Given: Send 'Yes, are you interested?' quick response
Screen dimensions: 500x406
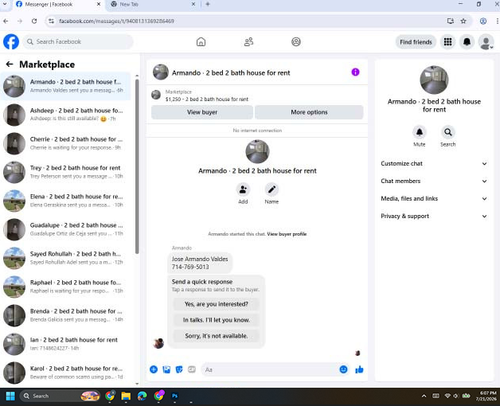Looking at the screenshot, I should 216,304.
